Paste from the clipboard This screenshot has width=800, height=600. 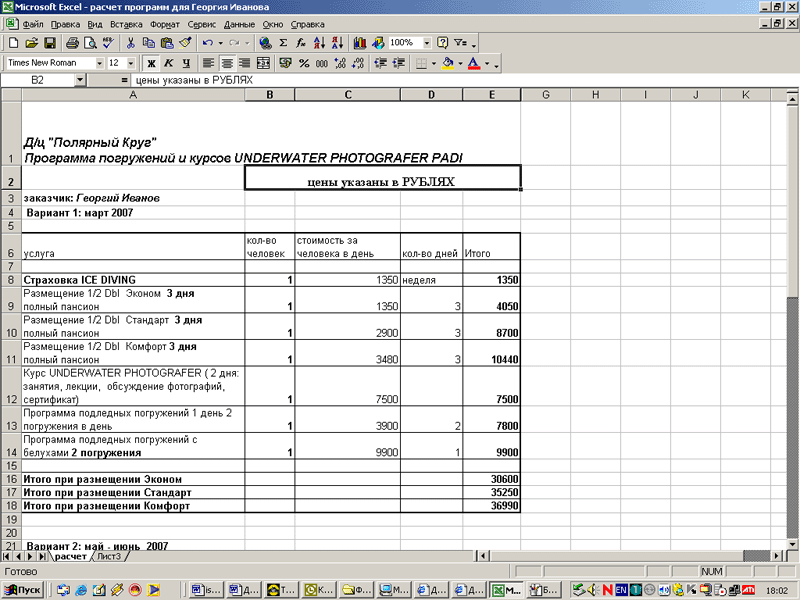[166, 43]
